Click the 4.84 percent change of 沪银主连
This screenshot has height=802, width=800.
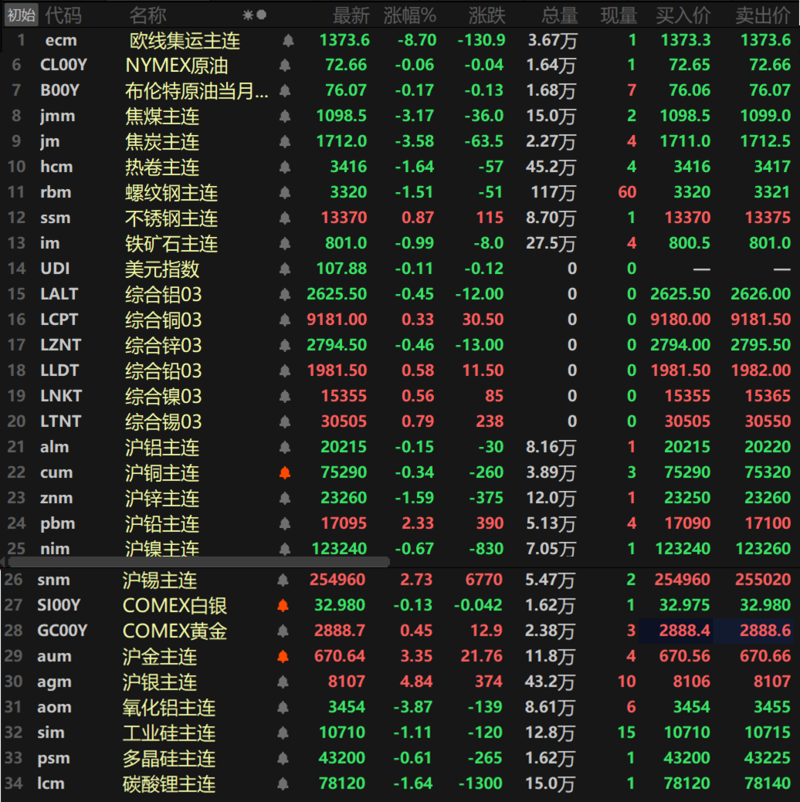416,682
